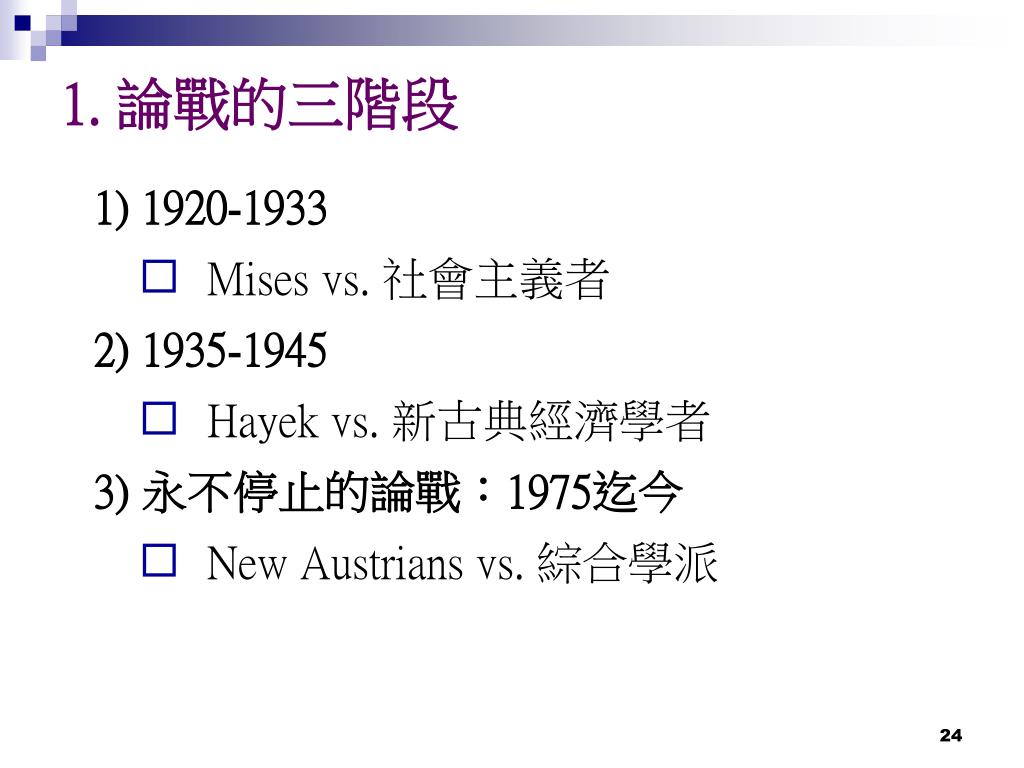Viewport: 1024px width, 768px height.
Task: Click the word 綜合學派
Action: point(628,563)
